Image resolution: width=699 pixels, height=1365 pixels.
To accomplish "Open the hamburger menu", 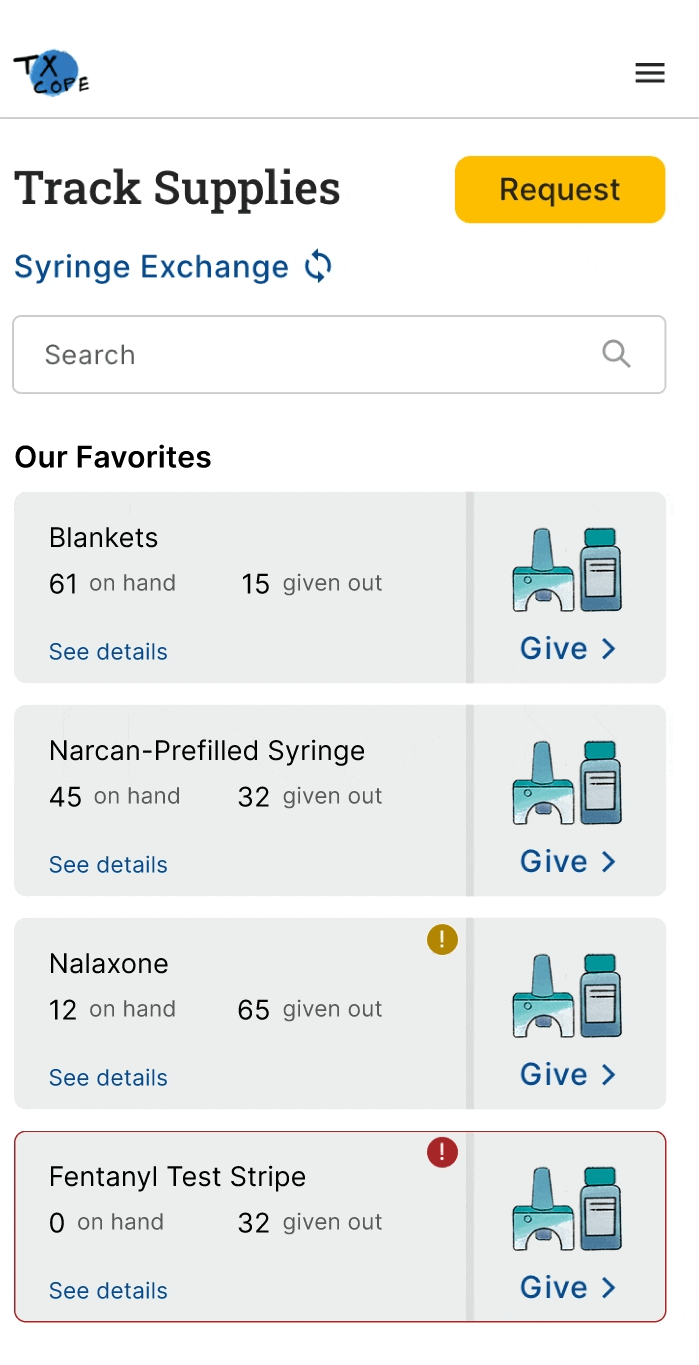I will 650,73.
